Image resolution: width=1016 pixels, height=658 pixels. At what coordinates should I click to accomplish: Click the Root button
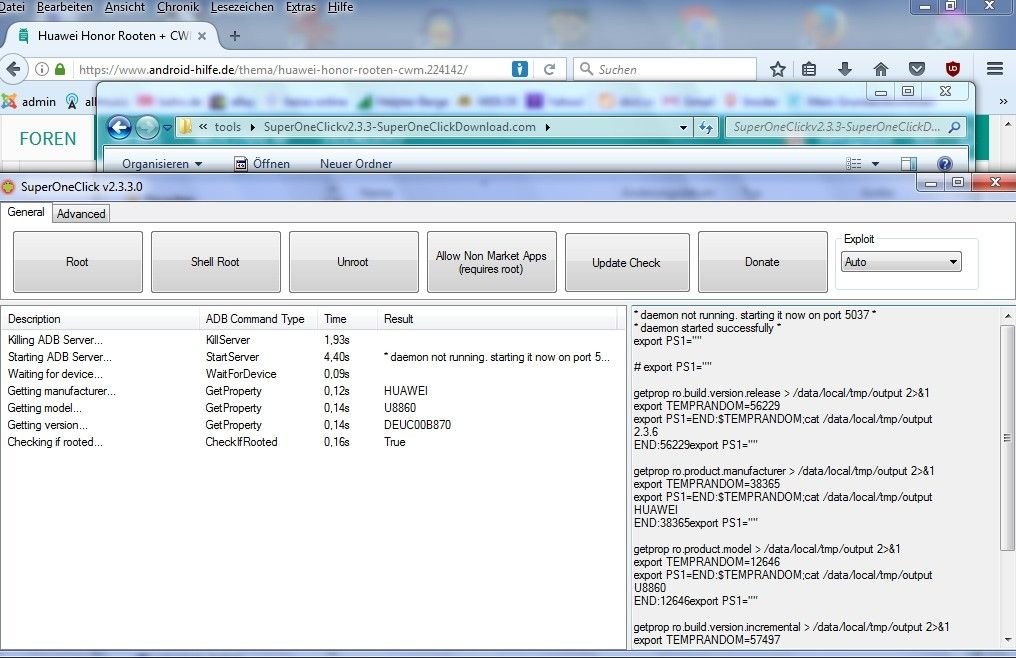click(x=78, y=262)
